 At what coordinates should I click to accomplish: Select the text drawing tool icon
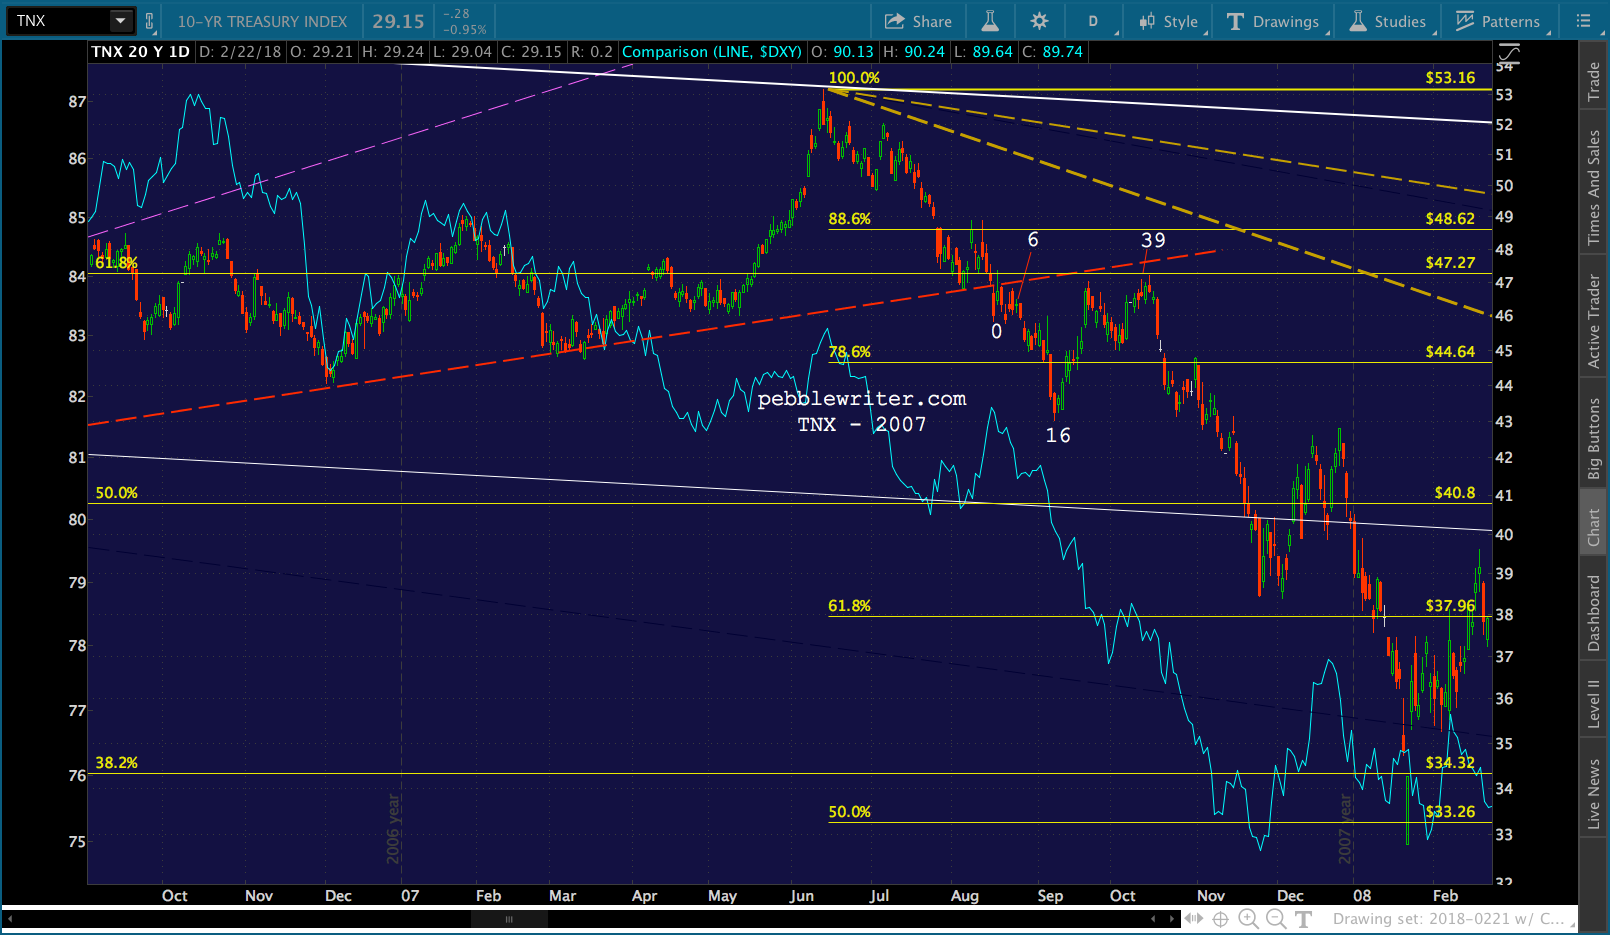[1303, 919]
